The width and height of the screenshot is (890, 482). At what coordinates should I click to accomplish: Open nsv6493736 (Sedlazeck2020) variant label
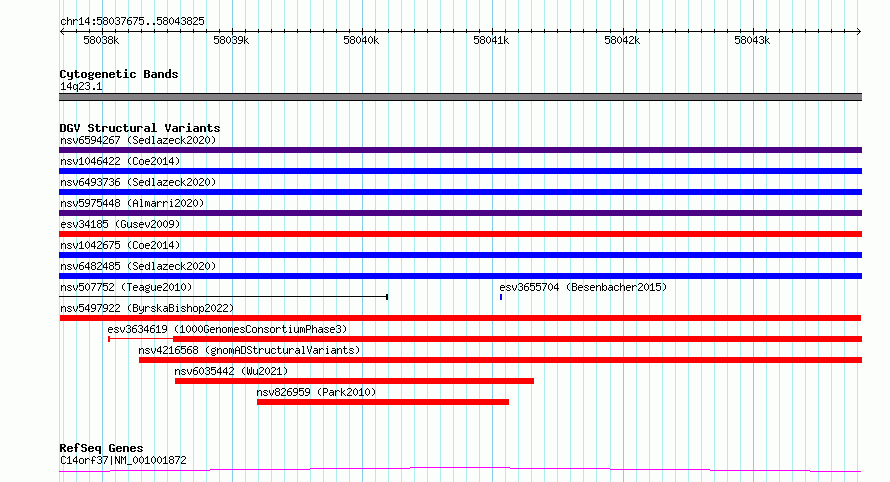(x=138, y=182)
